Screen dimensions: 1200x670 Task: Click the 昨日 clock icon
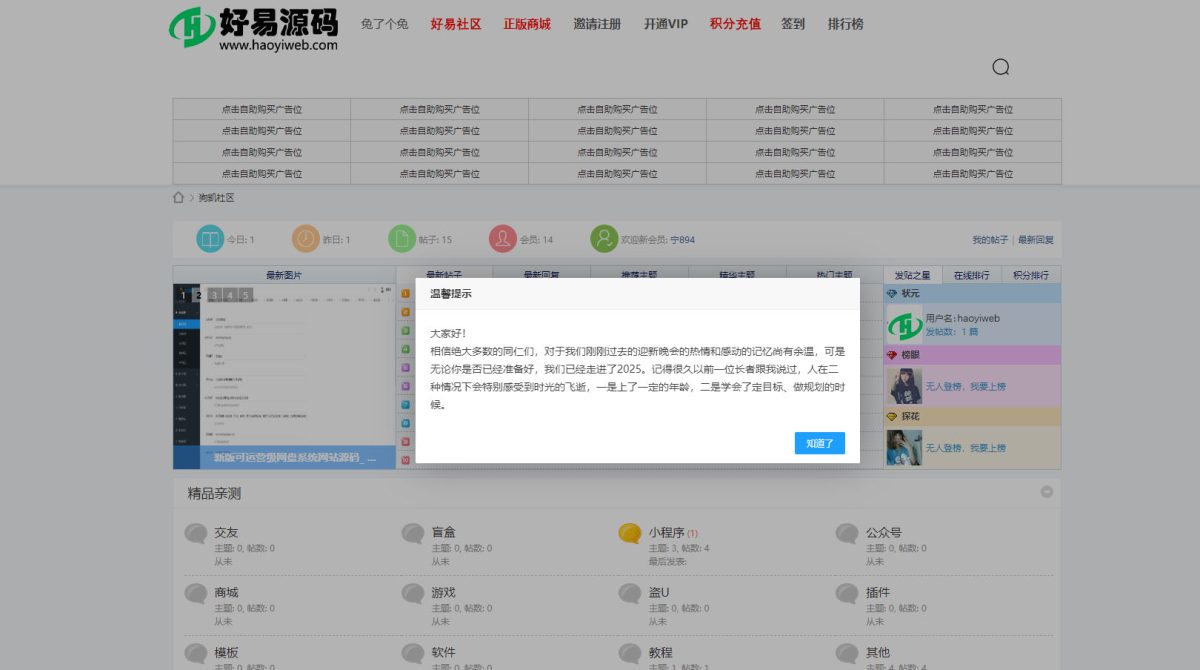point(305,239)
